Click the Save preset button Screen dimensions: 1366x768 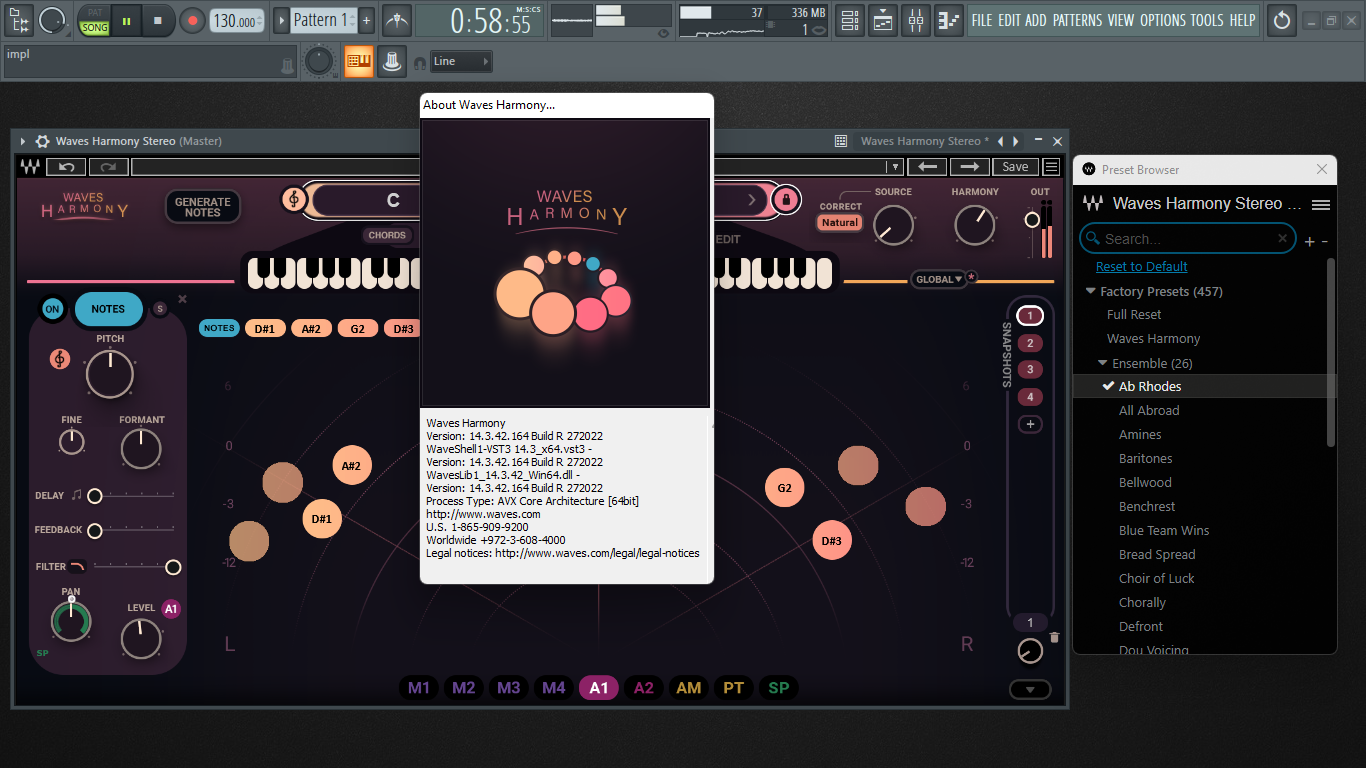pos(1015,167)
